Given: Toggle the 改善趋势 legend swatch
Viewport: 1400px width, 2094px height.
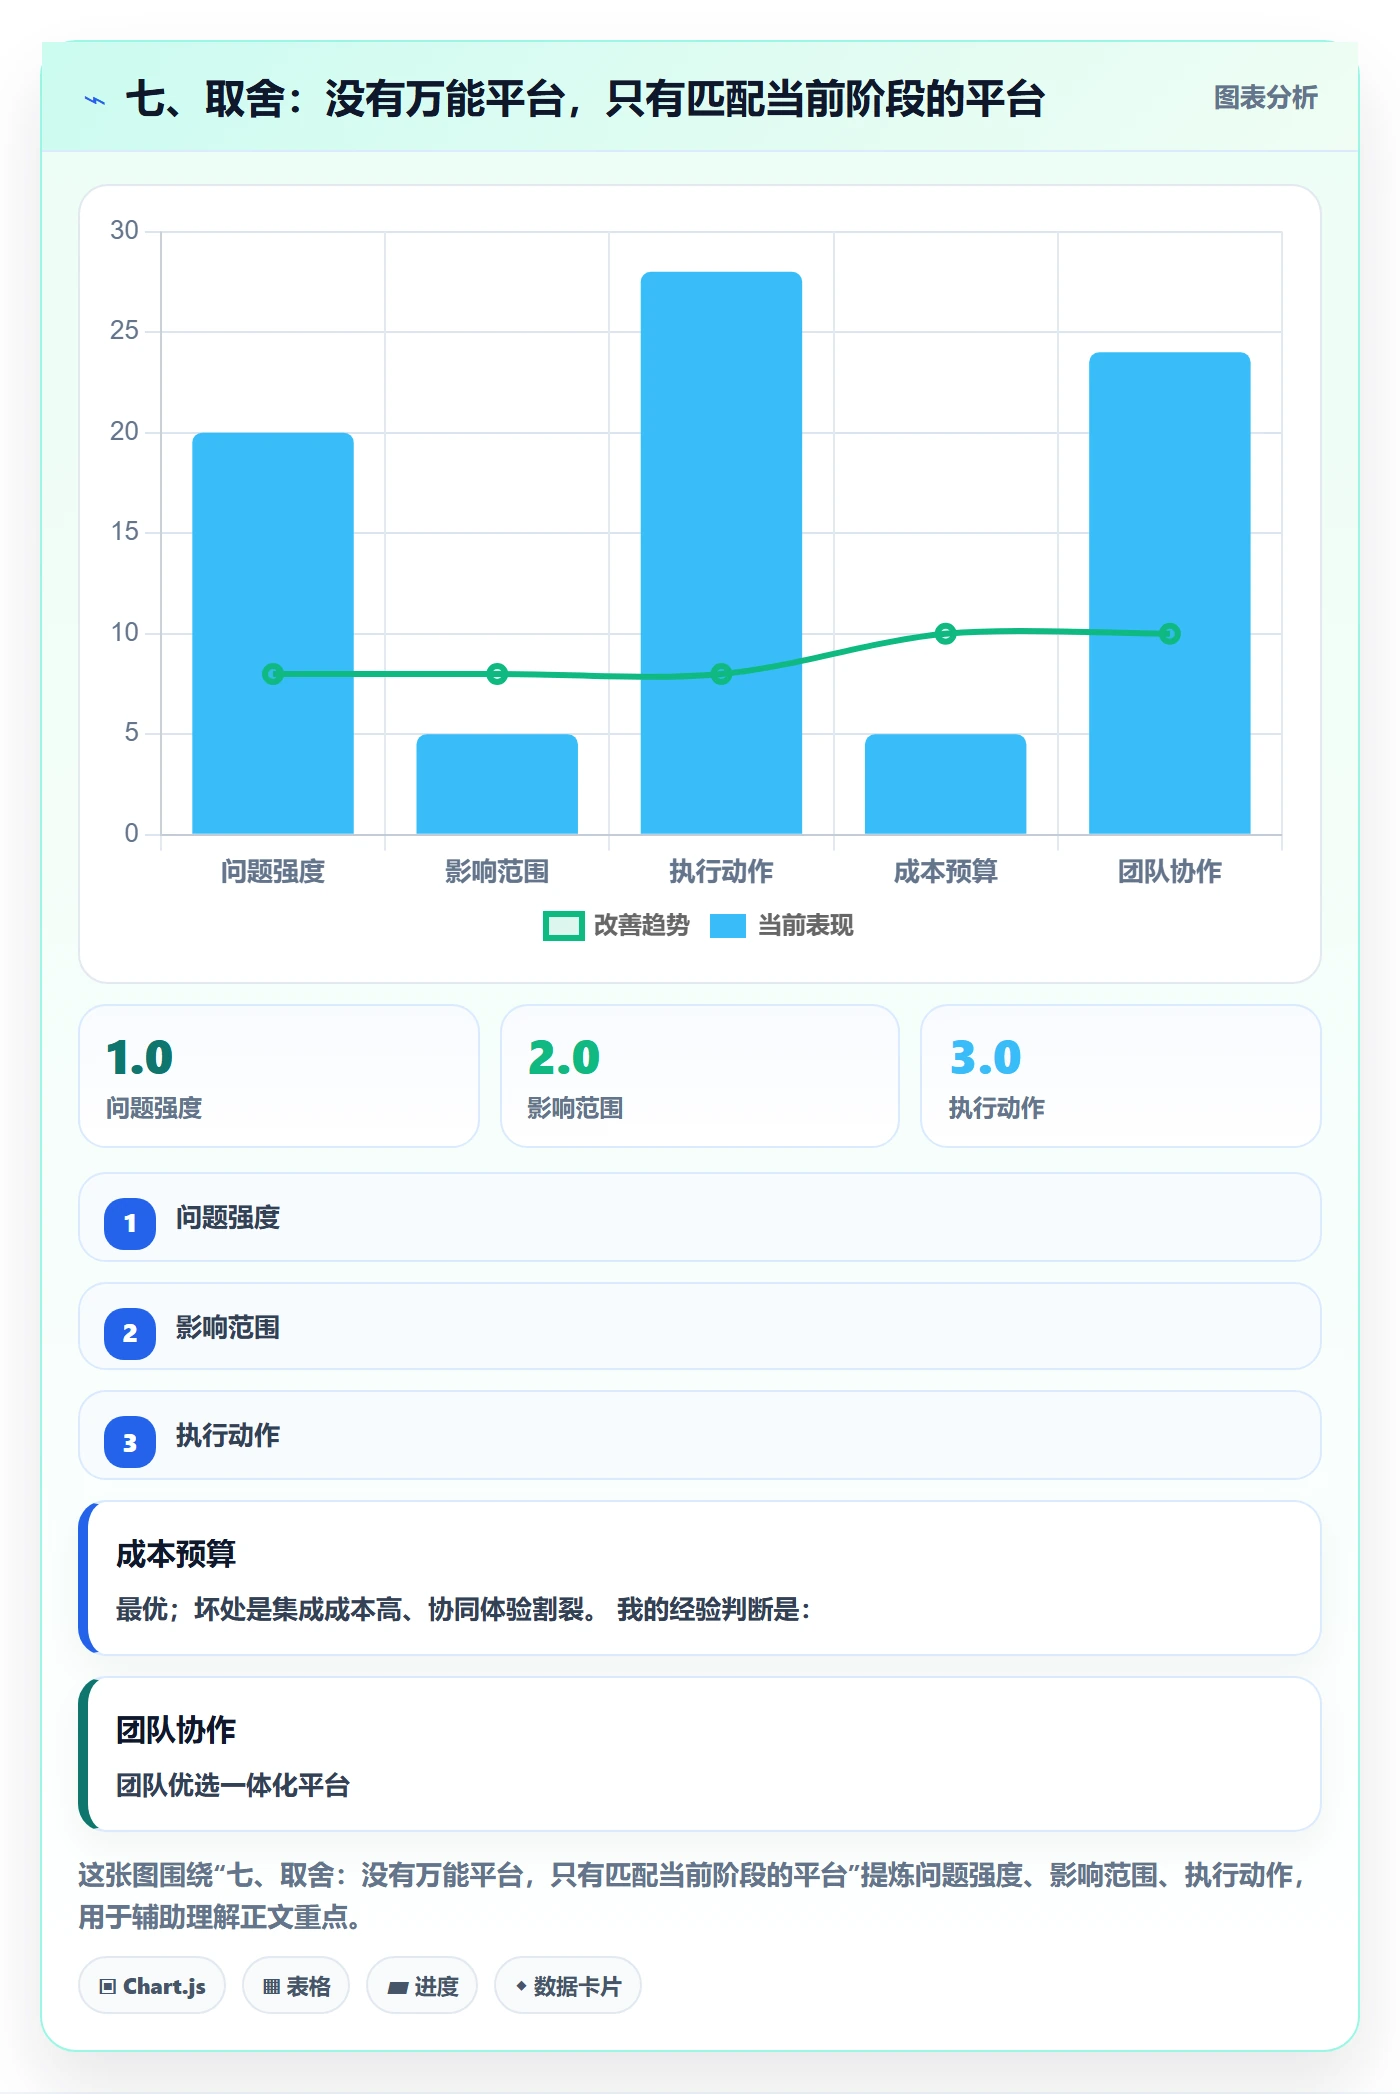Looking at the screenshot, I should (563, 926).
